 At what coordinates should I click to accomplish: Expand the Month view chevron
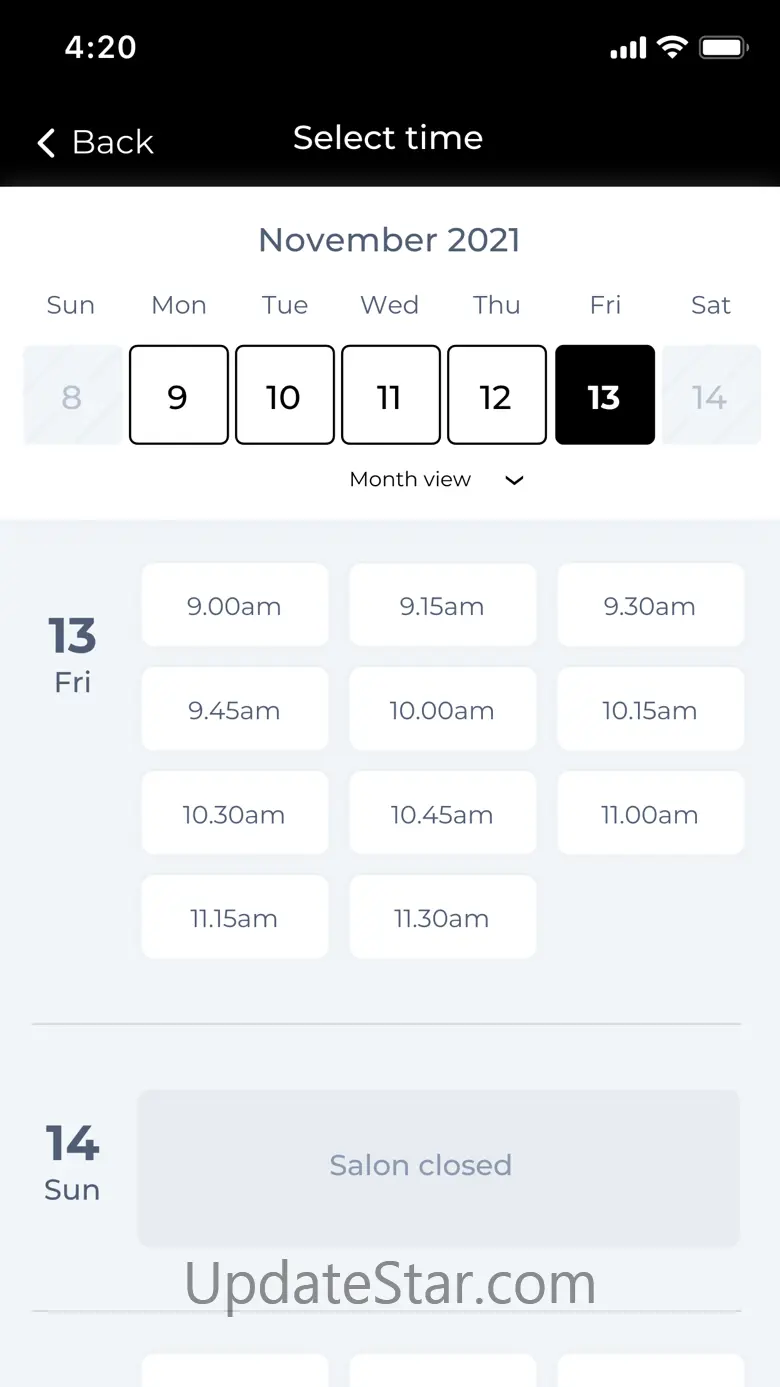(514, 480)
